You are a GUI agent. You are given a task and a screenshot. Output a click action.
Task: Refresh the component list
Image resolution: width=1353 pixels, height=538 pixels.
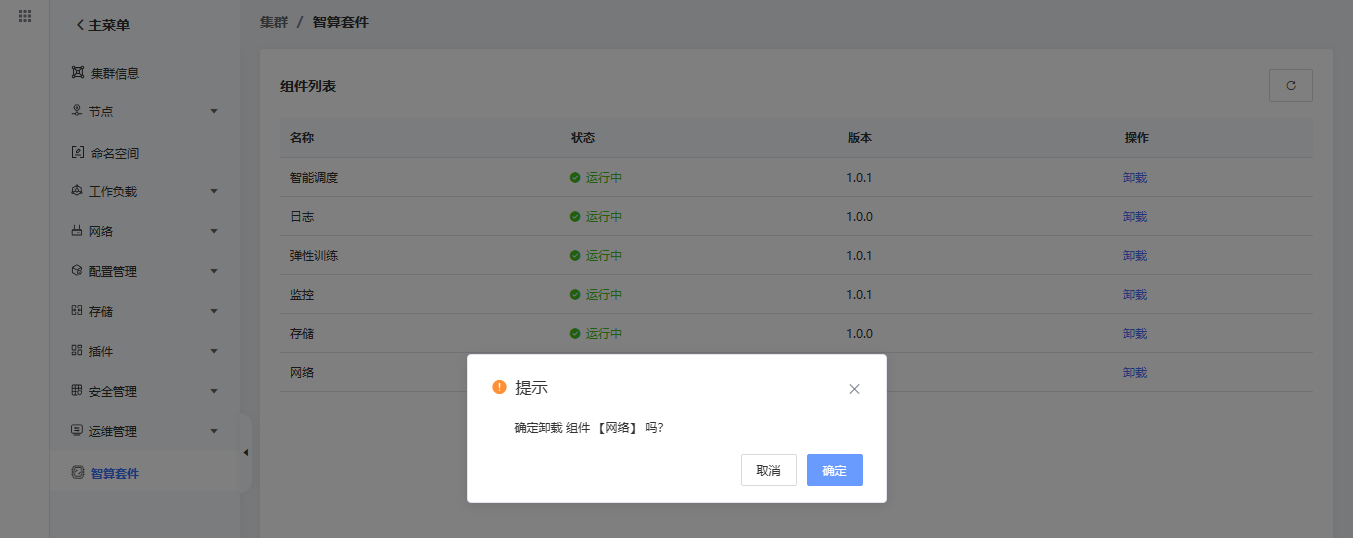1291,86
